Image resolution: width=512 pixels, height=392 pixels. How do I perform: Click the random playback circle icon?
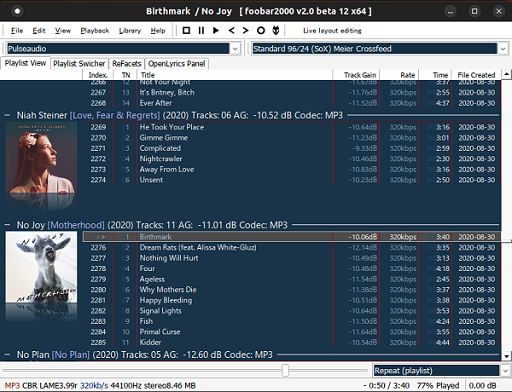pyautogui.click(x=261, y=31)
